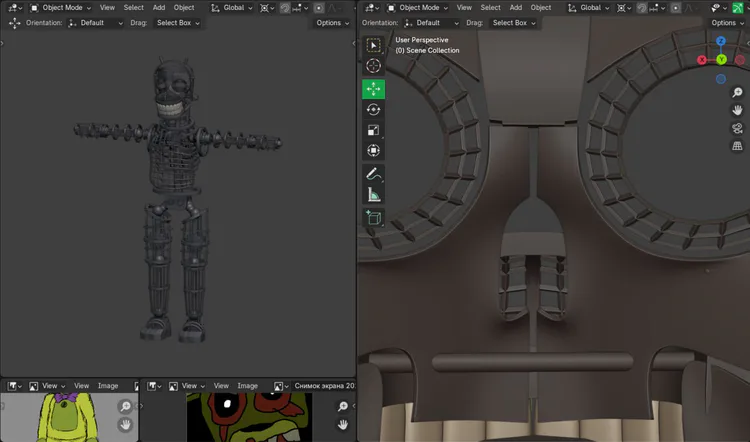Open Image menu in right image editor
Image resolution: width=750 pixels, height=442 pixels.
click(247, 386)
